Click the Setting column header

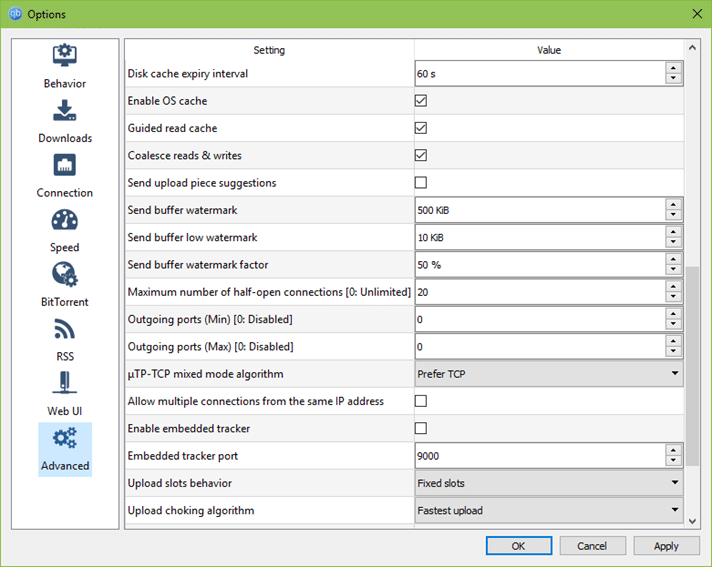point(269,50)
